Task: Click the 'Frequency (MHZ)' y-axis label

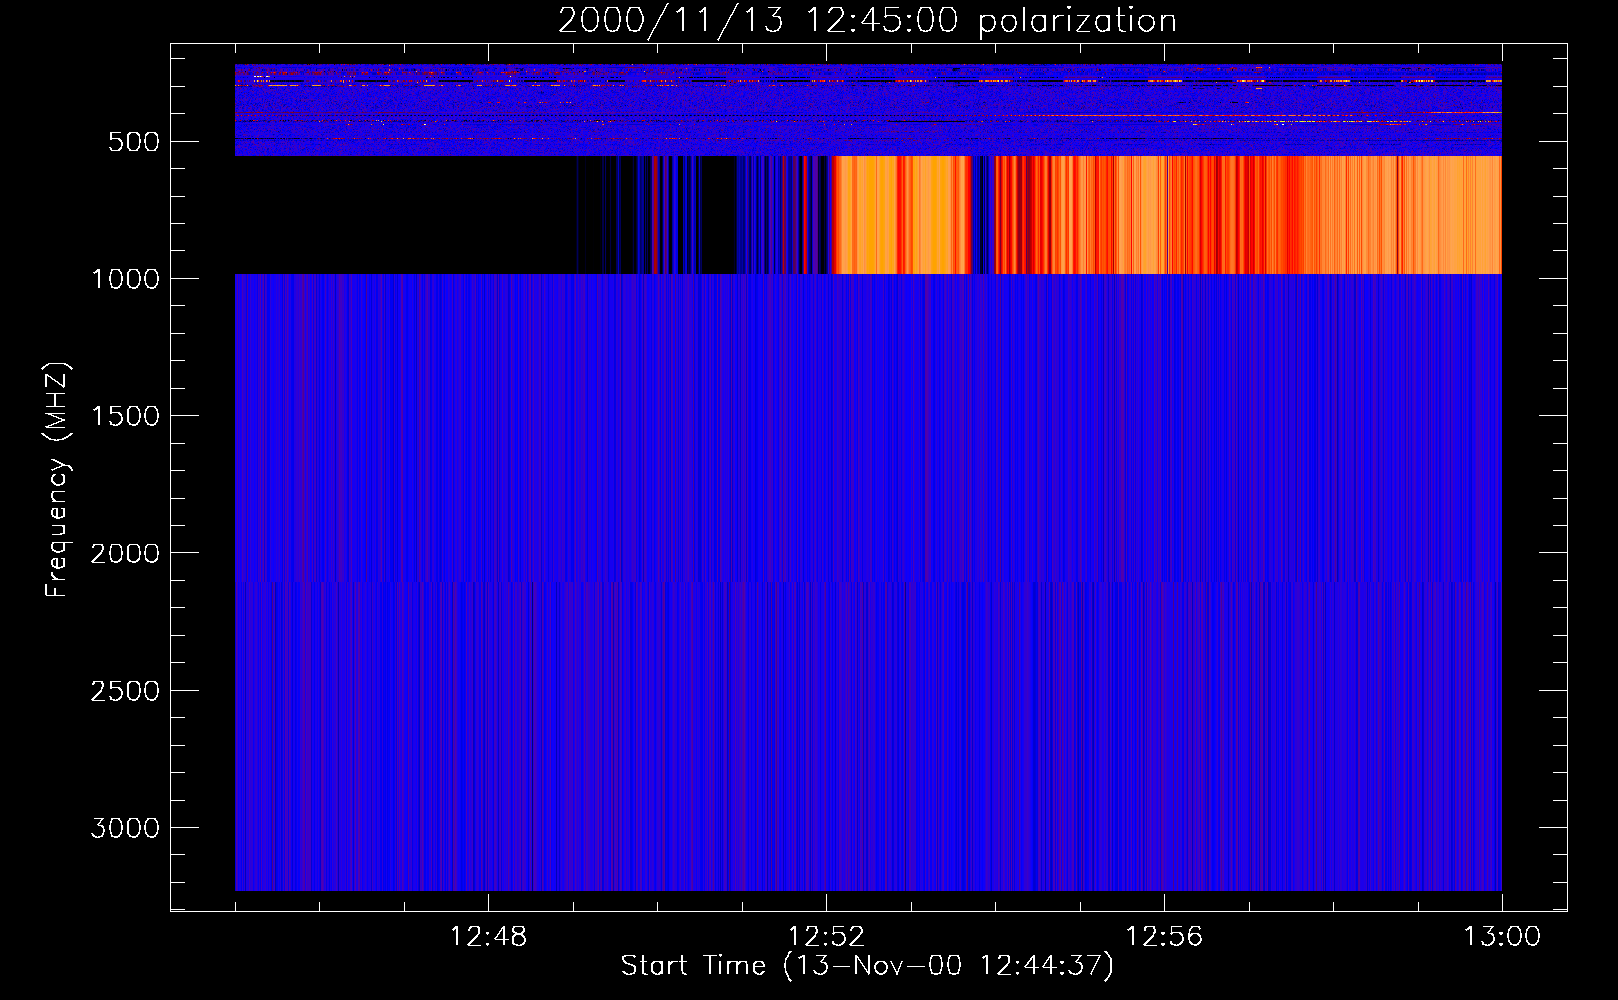Action: coord(58,480)
